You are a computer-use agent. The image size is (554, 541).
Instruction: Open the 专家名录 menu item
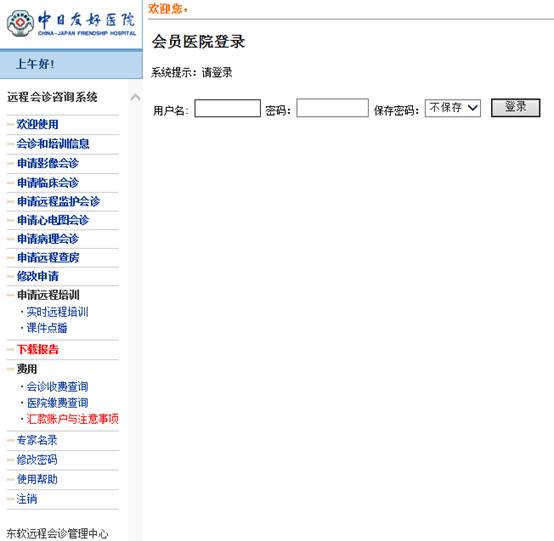[37, 440]
